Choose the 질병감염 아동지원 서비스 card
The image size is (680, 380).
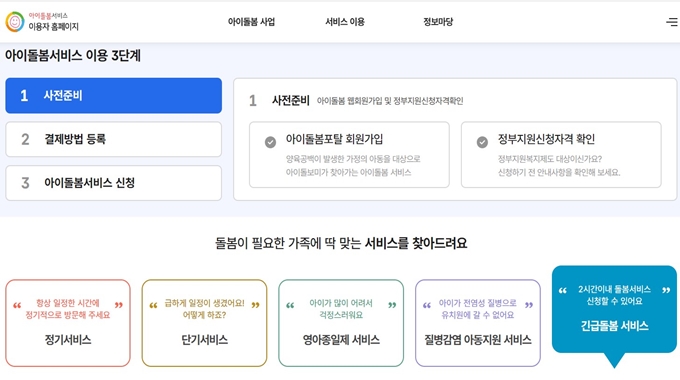[x=477, y=323]
